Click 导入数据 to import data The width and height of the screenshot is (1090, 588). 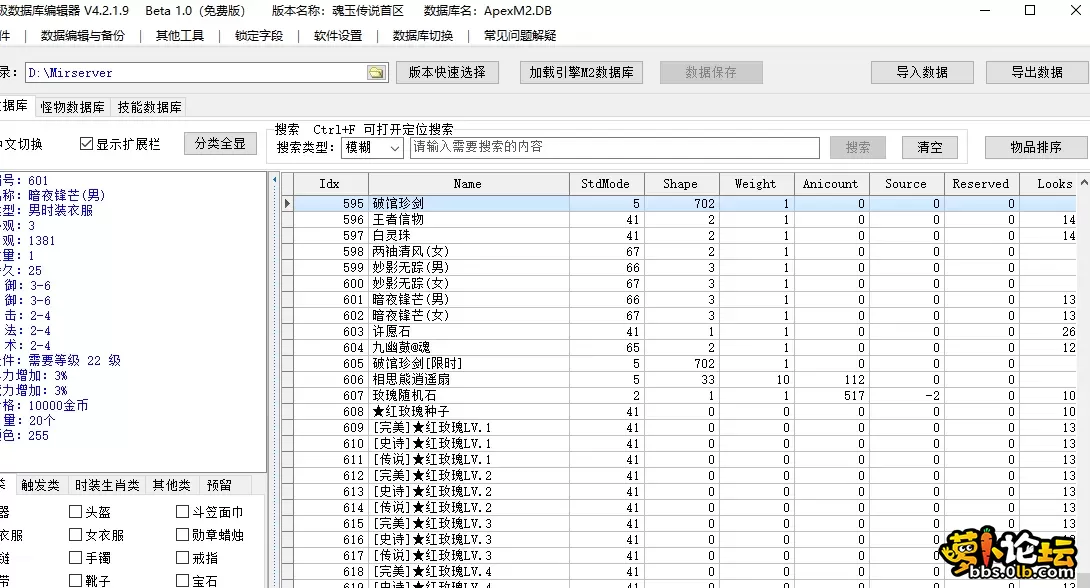pyautogui.click(x=922, y=71)
